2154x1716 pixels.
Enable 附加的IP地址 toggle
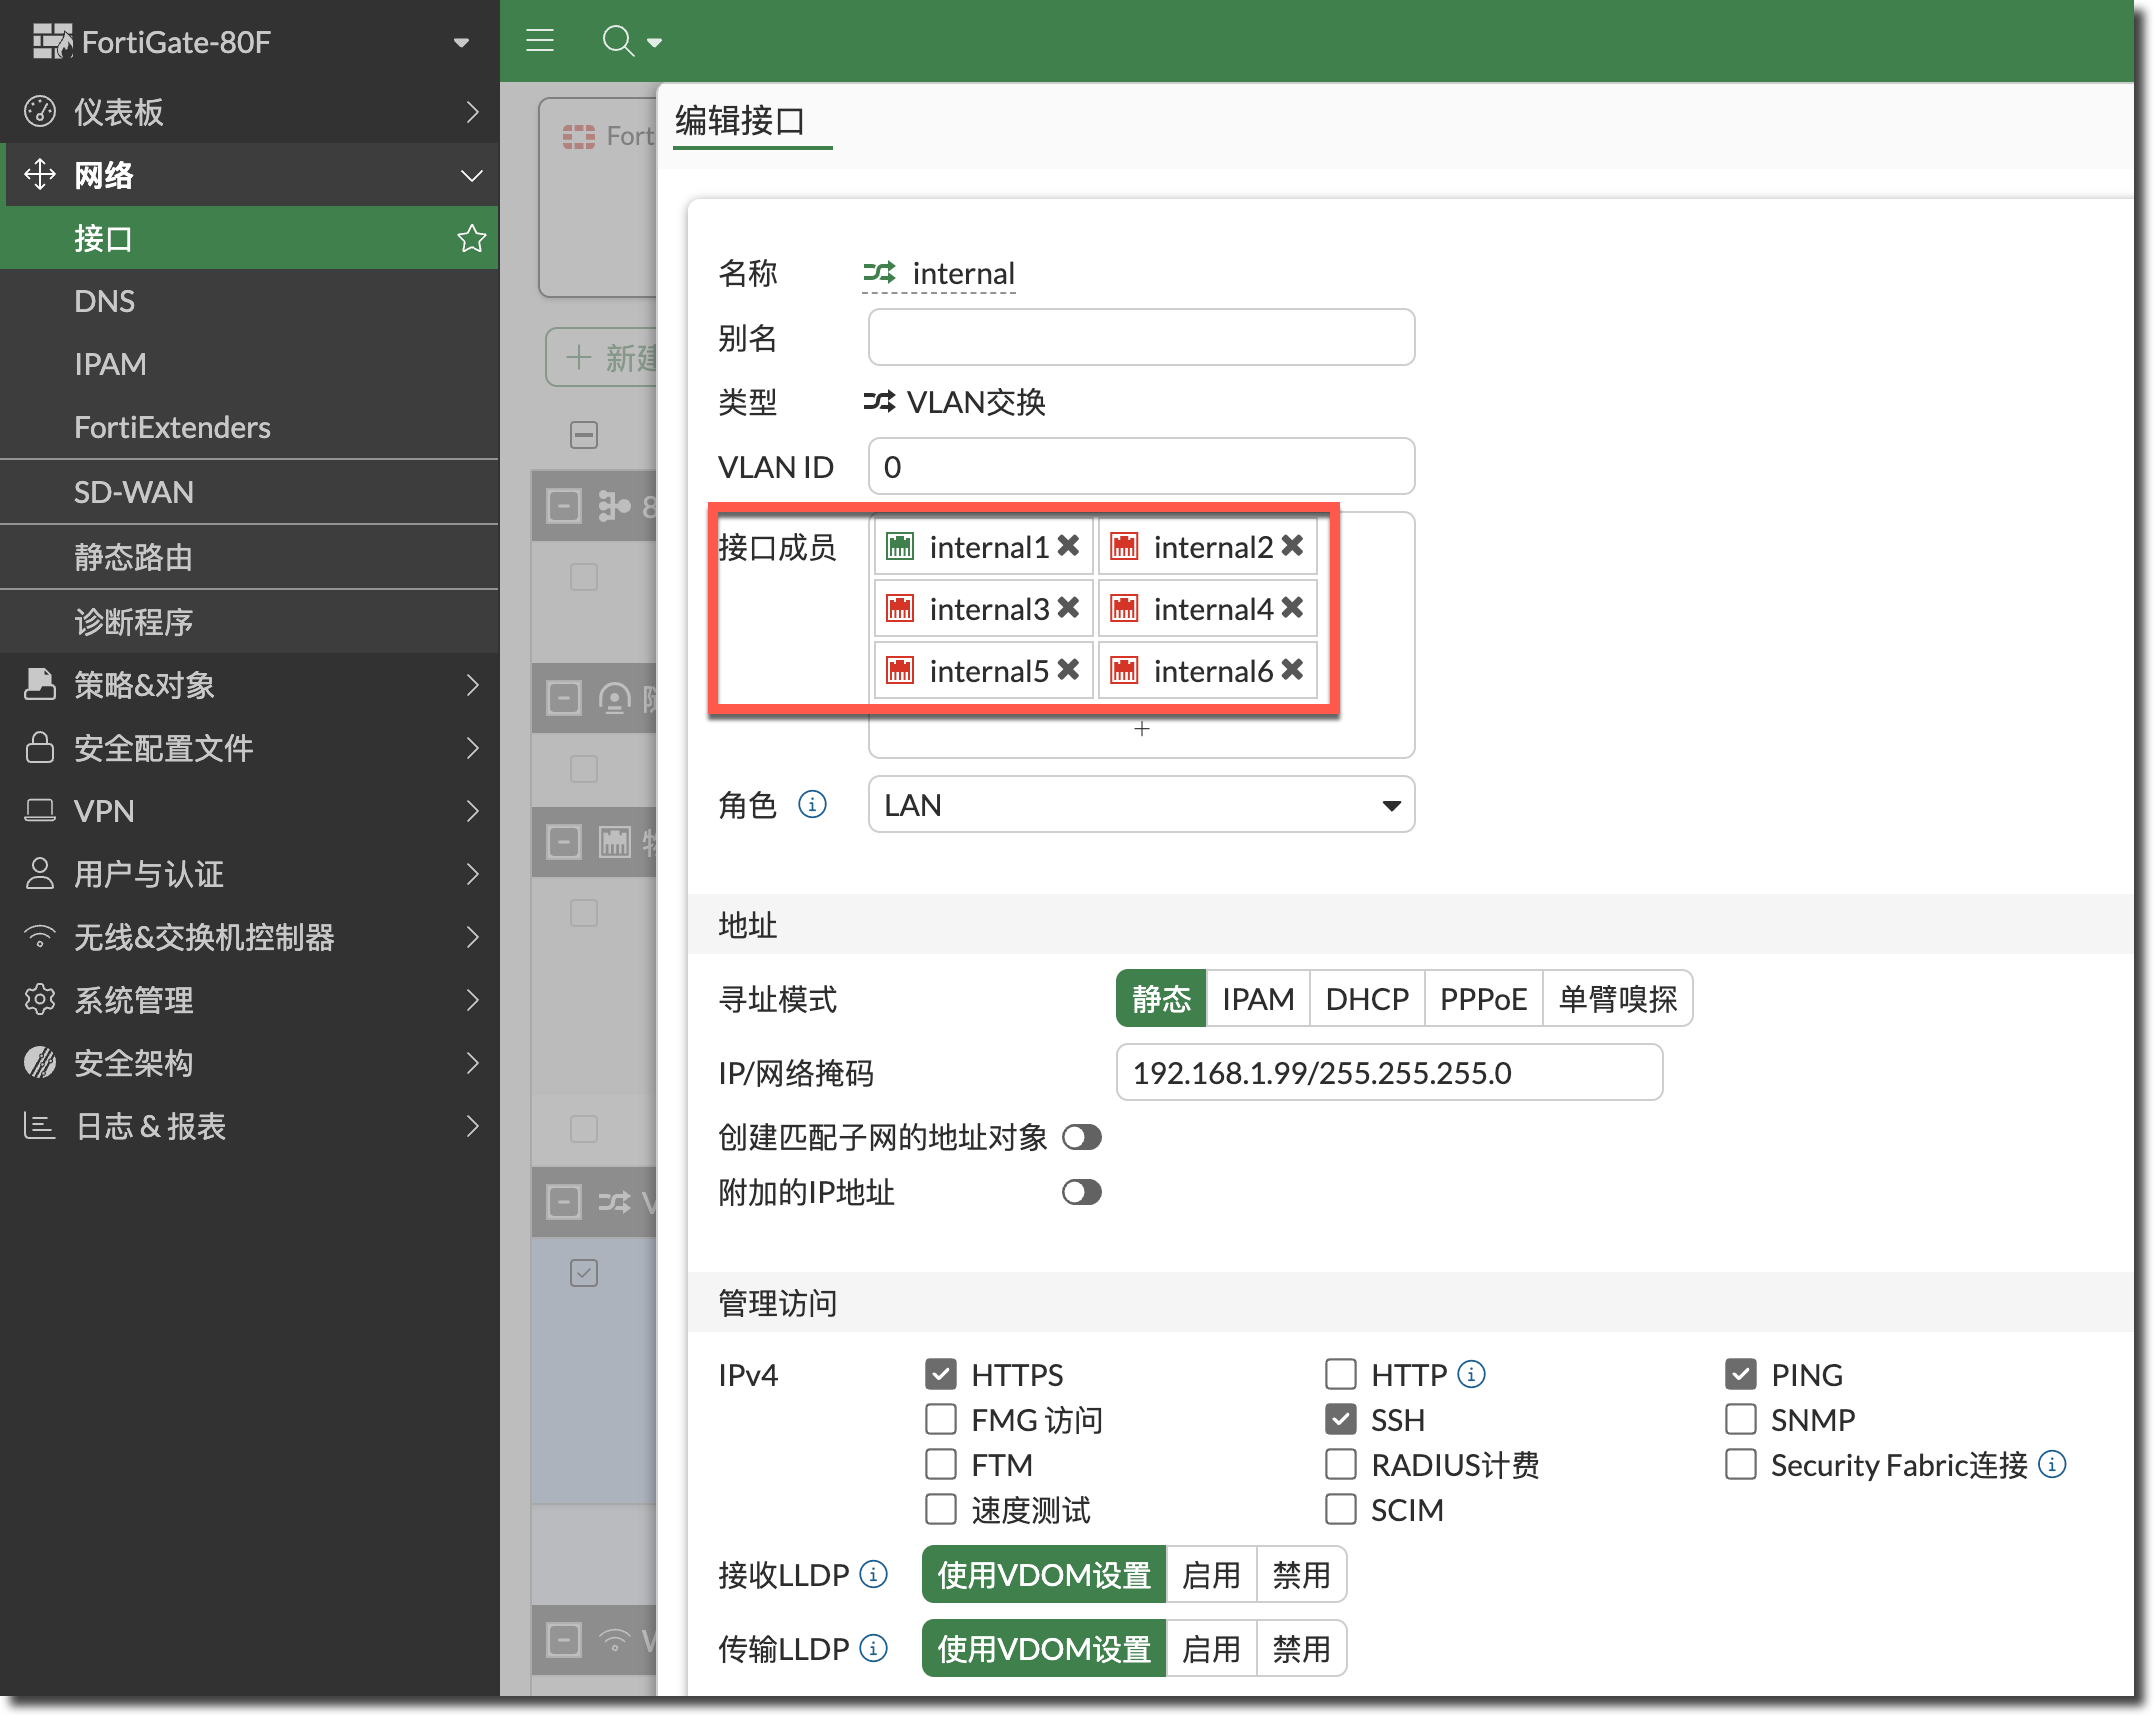[1081, 1192]
